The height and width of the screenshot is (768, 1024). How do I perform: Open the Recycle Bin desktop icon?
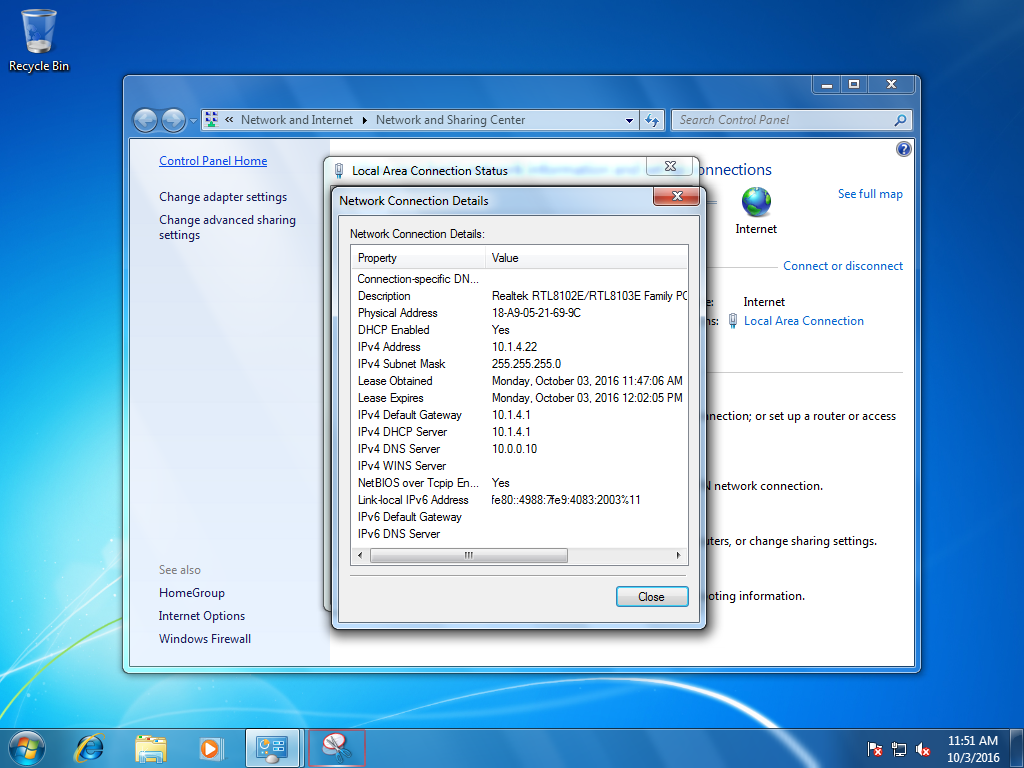coord(39,40)
